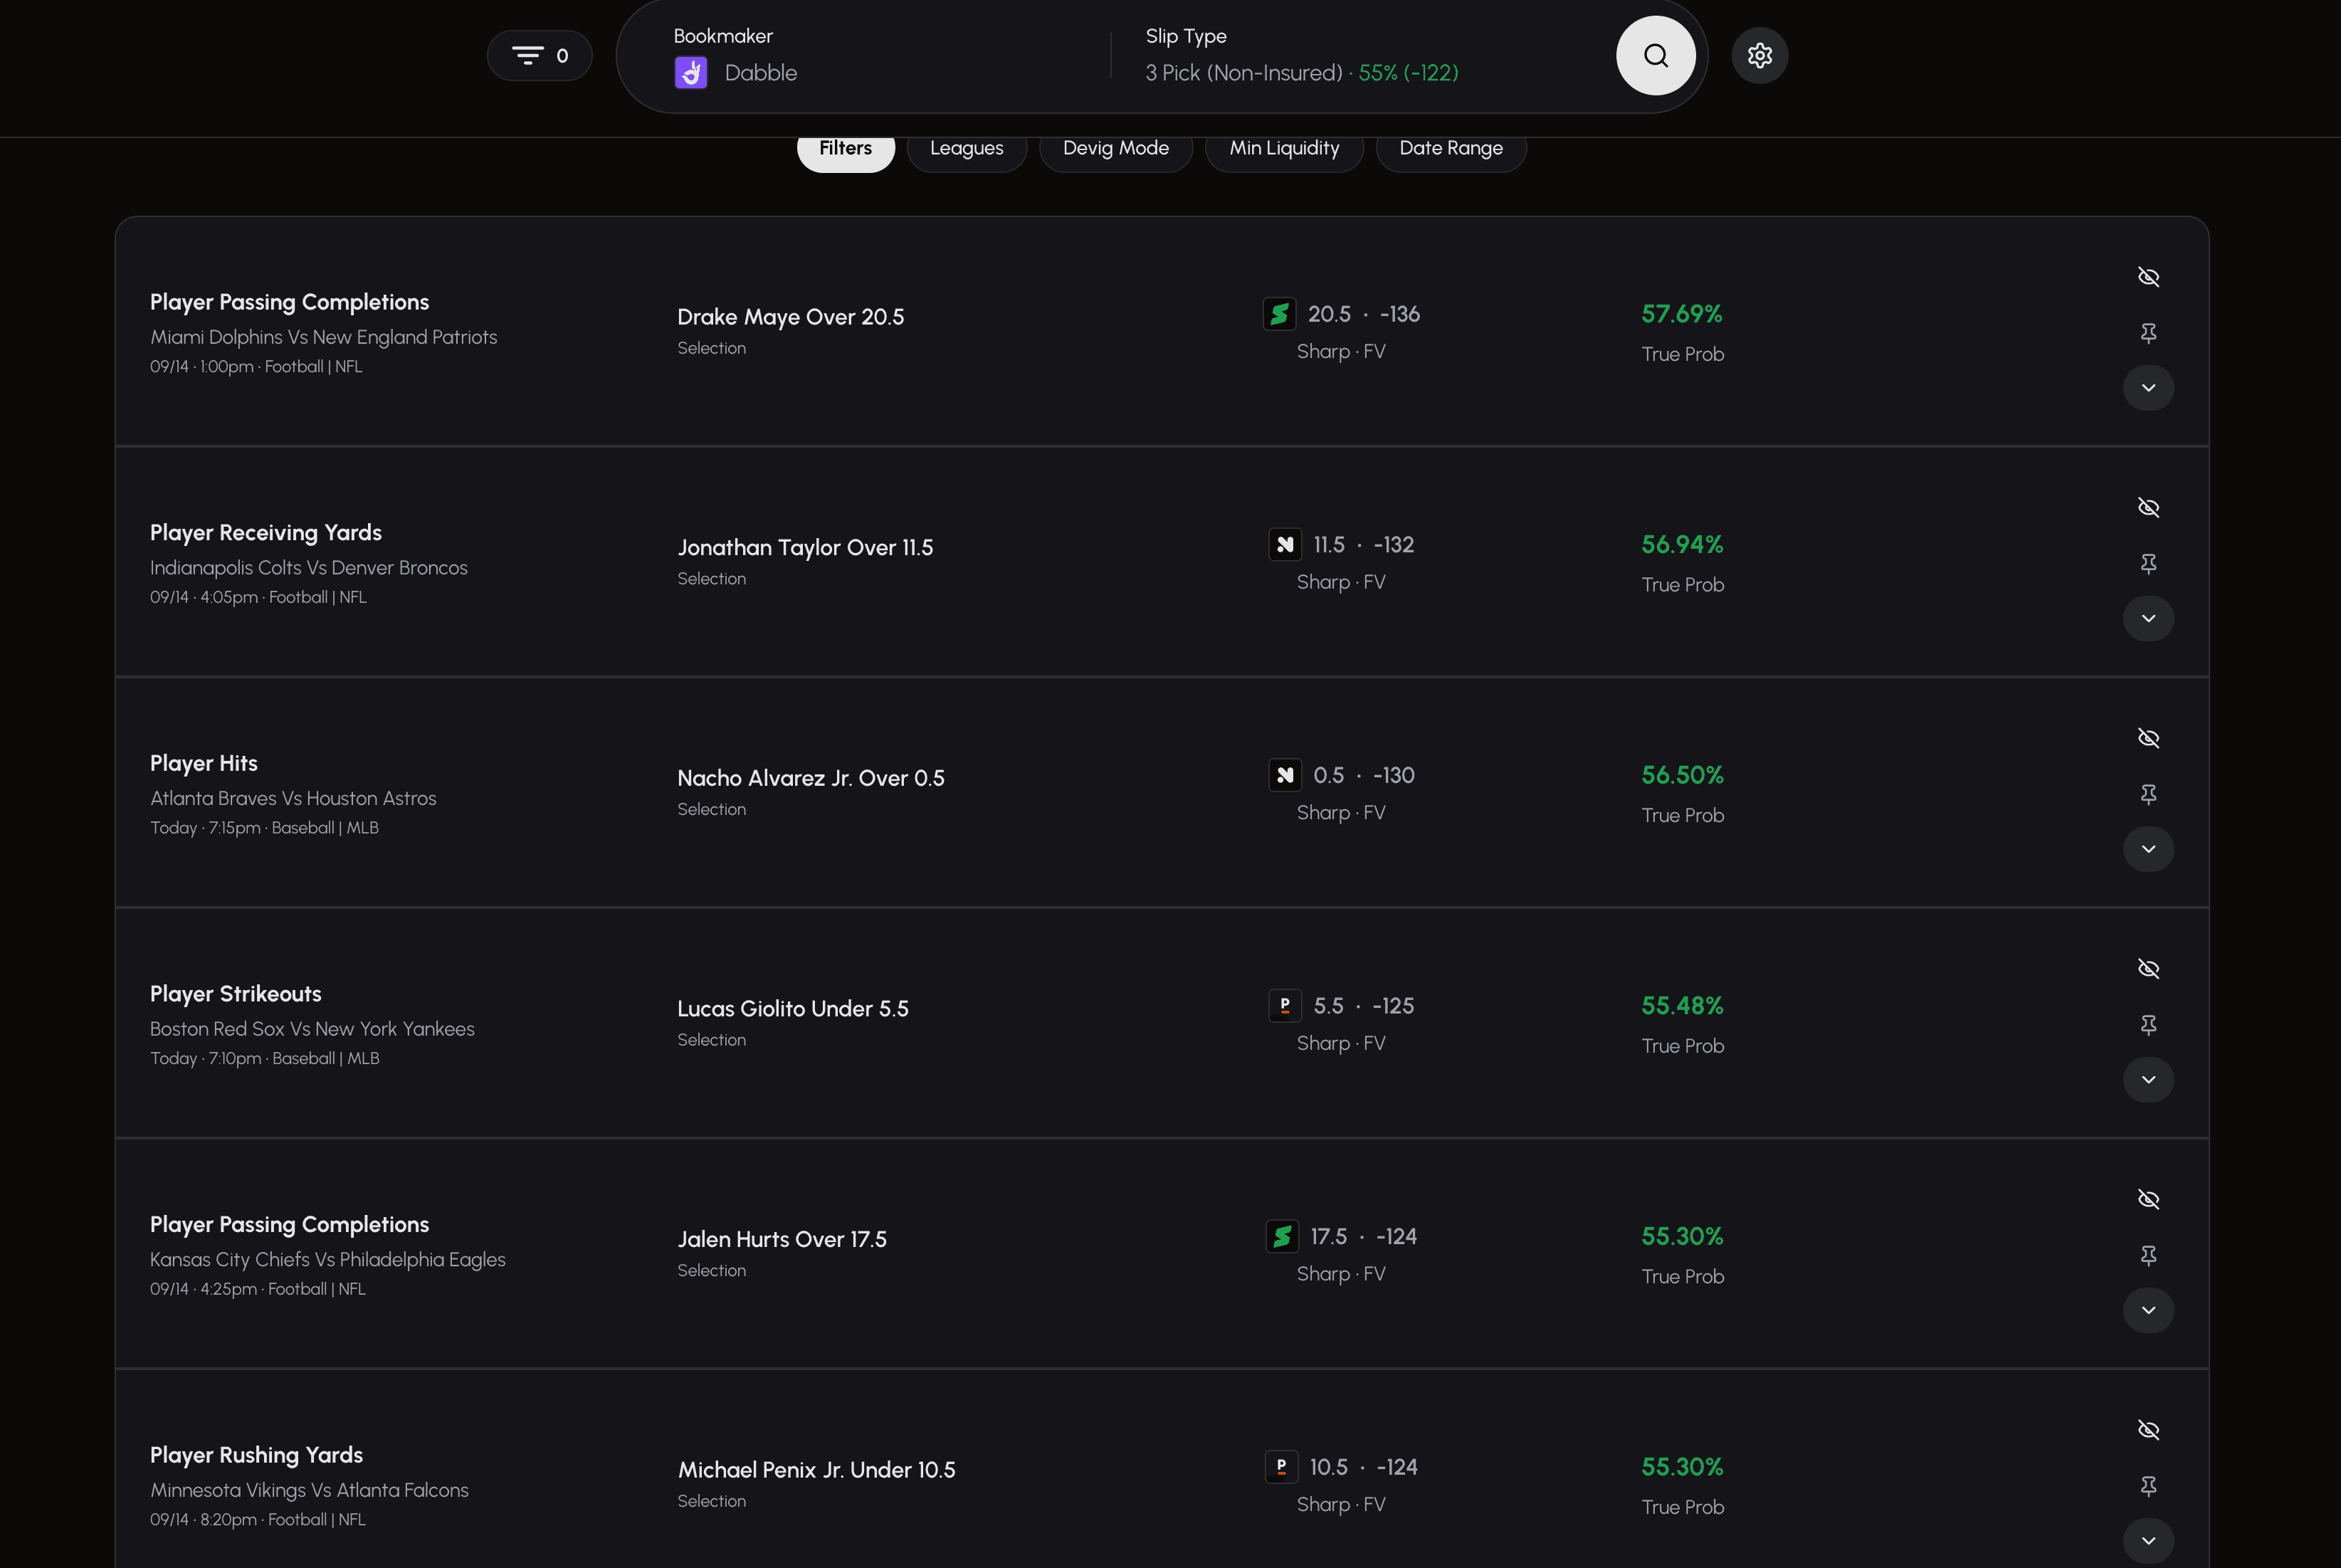Click the search magnifier button
The height and width of the screenshot is (1568, 2341).
[1655, 55]
